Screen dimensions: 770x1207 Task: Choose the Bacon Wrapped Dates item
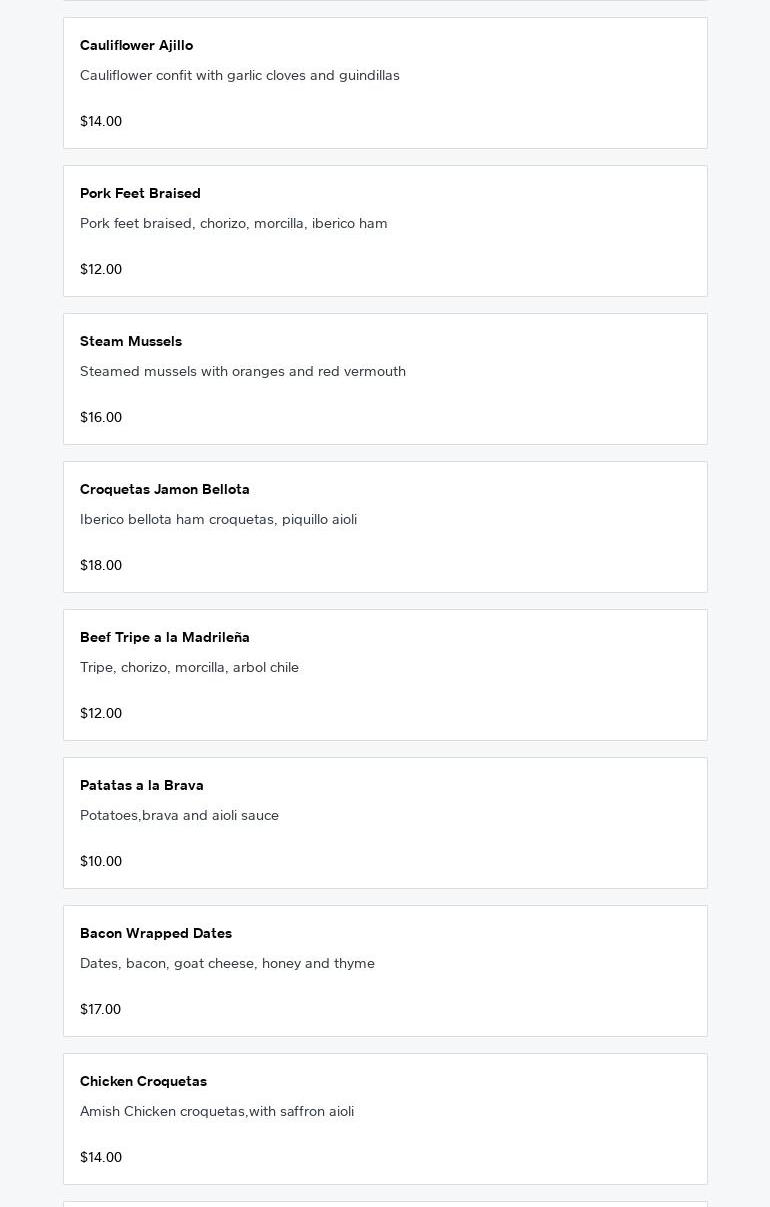[x=385, y=971]
